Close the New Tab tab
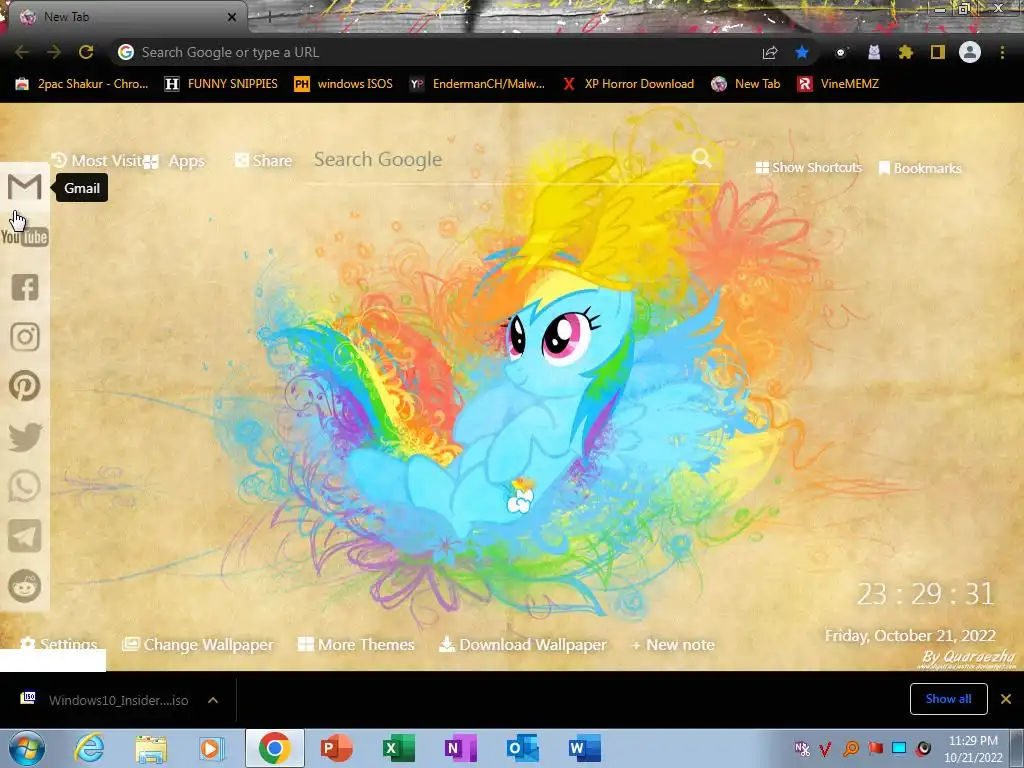This screenshot has width=1024, height=768. (231, 17)
